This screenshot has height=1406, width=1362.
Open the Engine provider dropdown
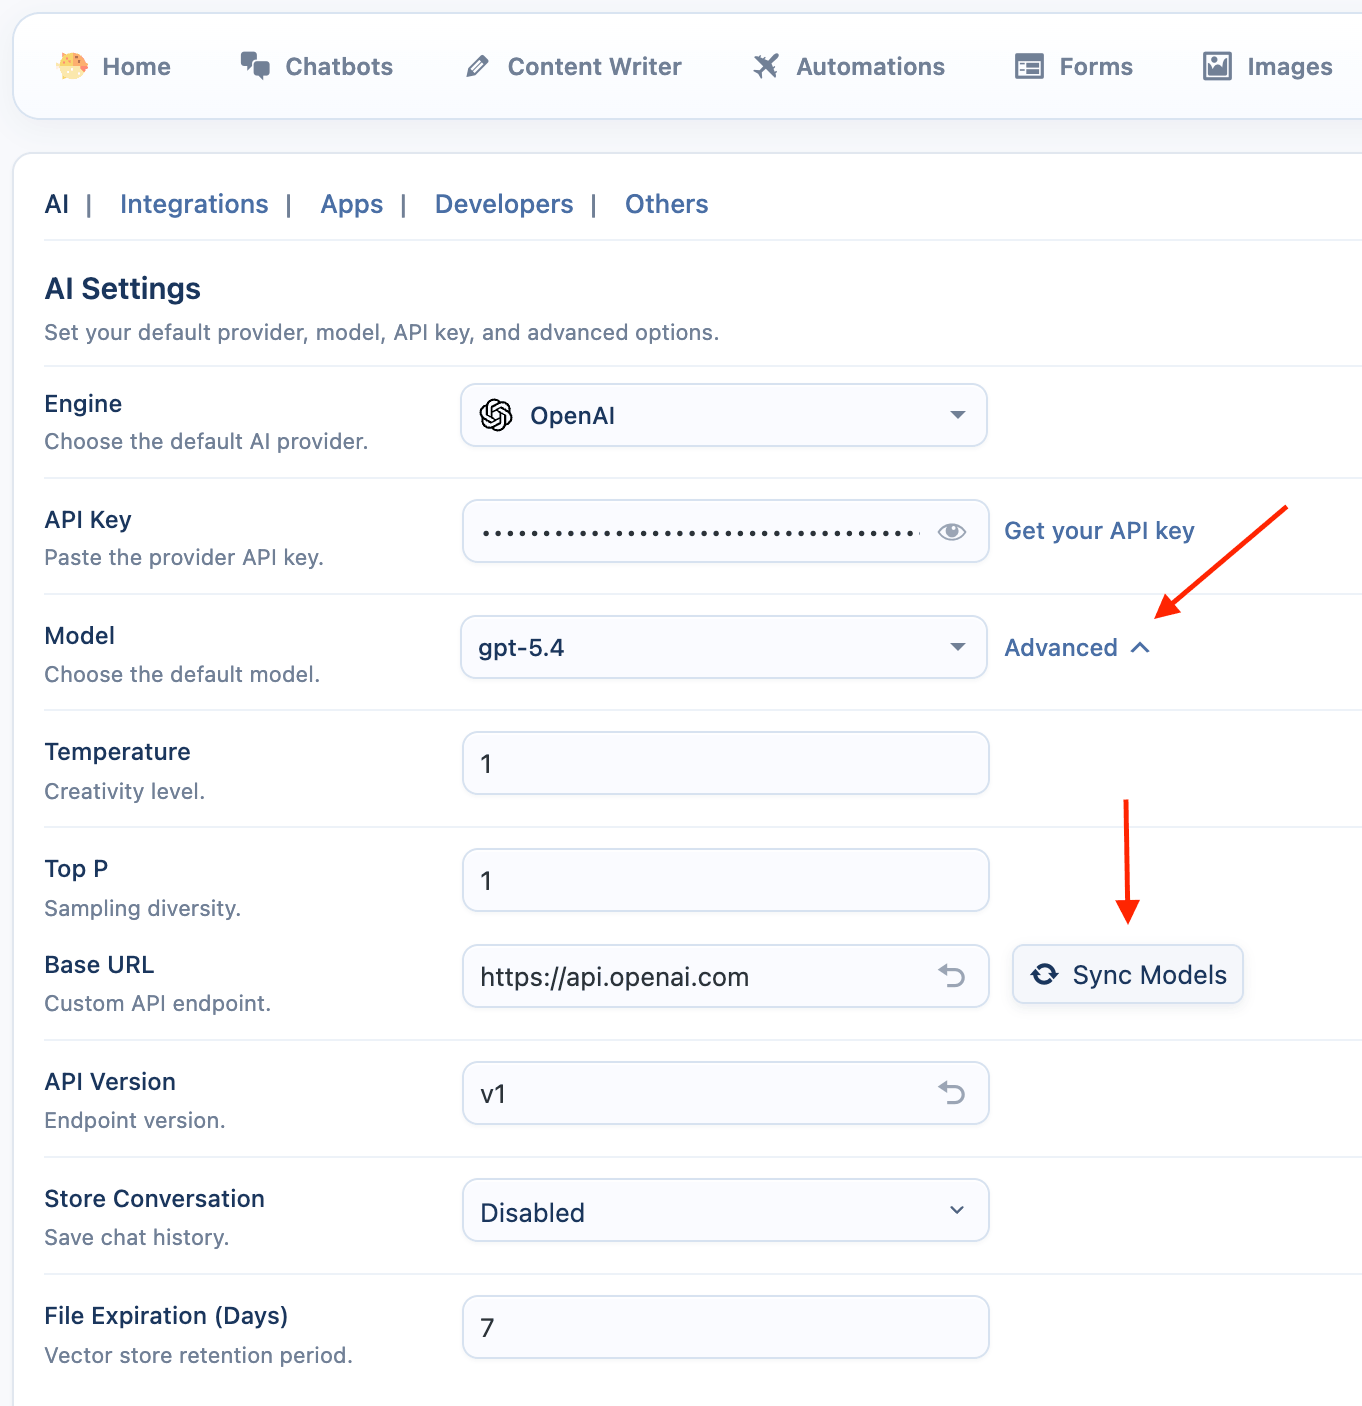click(x=723, y=415)
